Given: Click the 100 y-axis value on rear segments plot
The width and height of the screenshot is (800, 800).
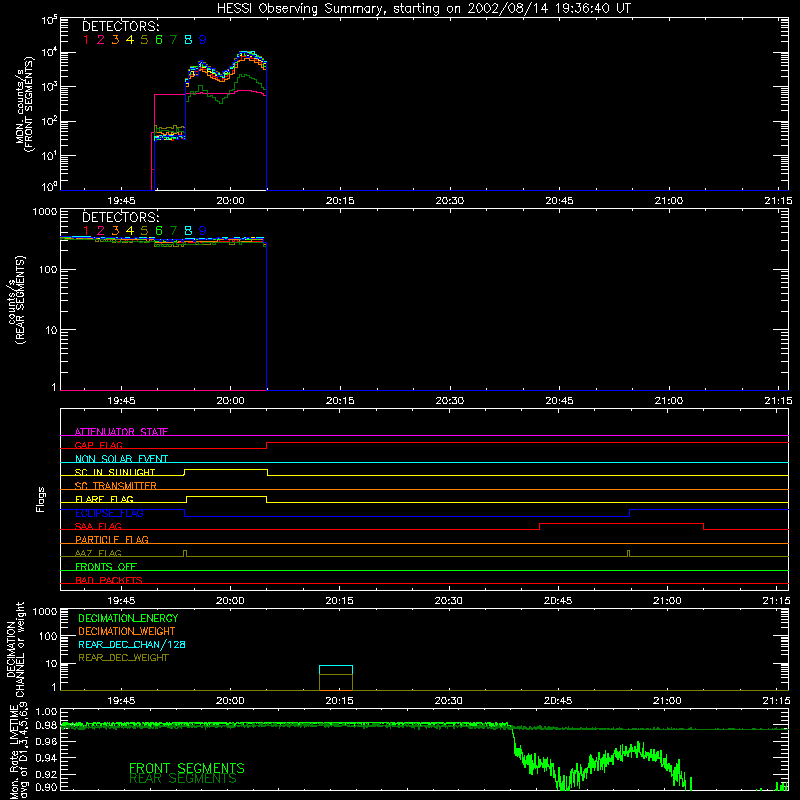Looking at the screenshot, I should click(x=48, y=269).
